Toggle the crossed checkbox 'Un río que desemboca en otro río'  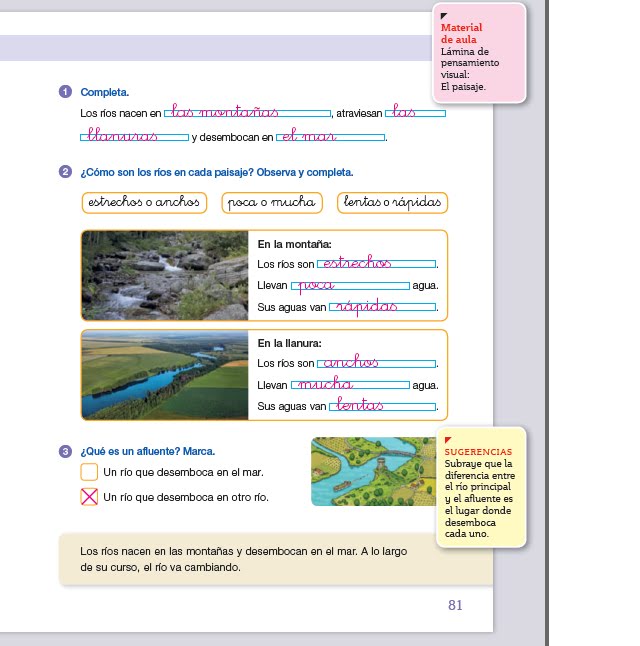tap(89, 496)
